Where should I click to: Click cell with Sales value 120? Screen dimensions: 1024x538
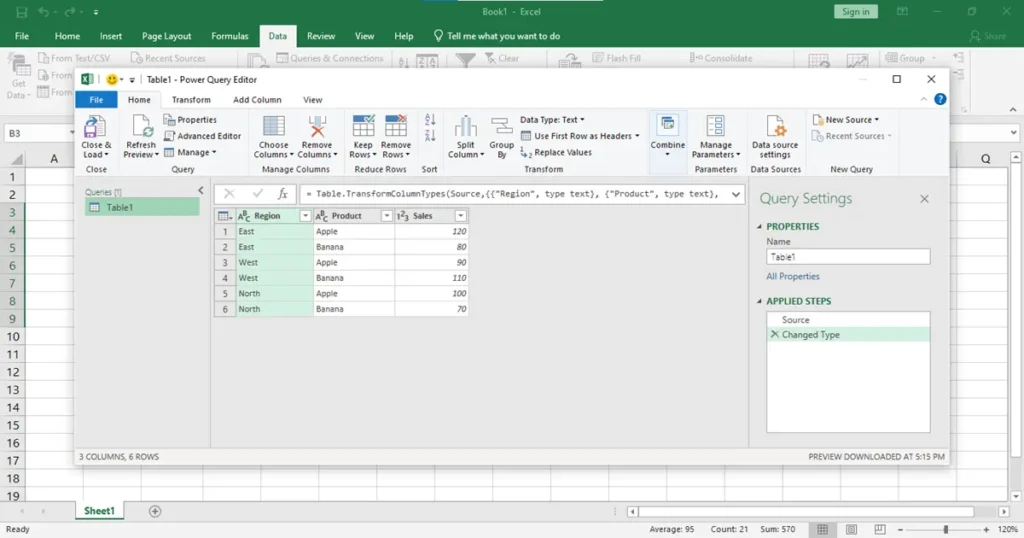(431, 231)
